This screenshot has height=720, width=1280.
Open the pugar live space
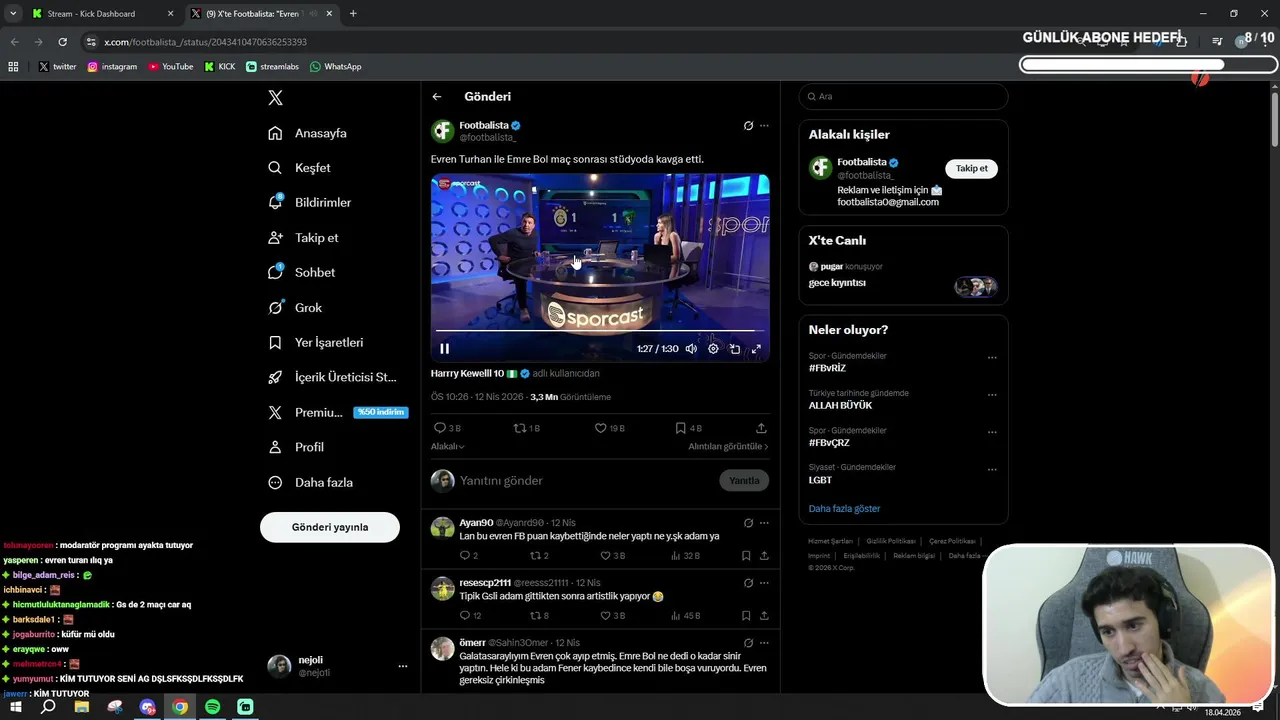[x=903, y=276]
